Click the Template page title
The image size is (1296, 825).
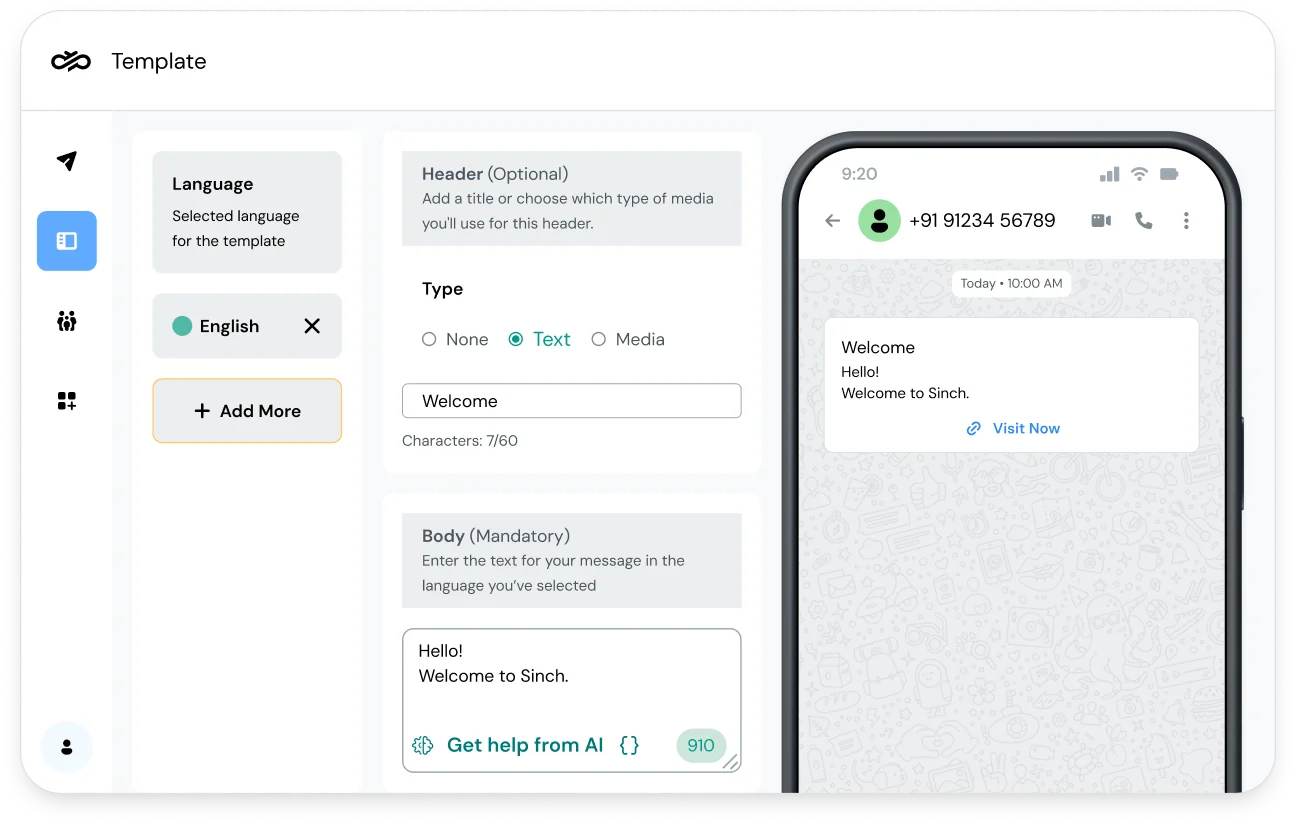pyautogui.click(x=159, y=61)
